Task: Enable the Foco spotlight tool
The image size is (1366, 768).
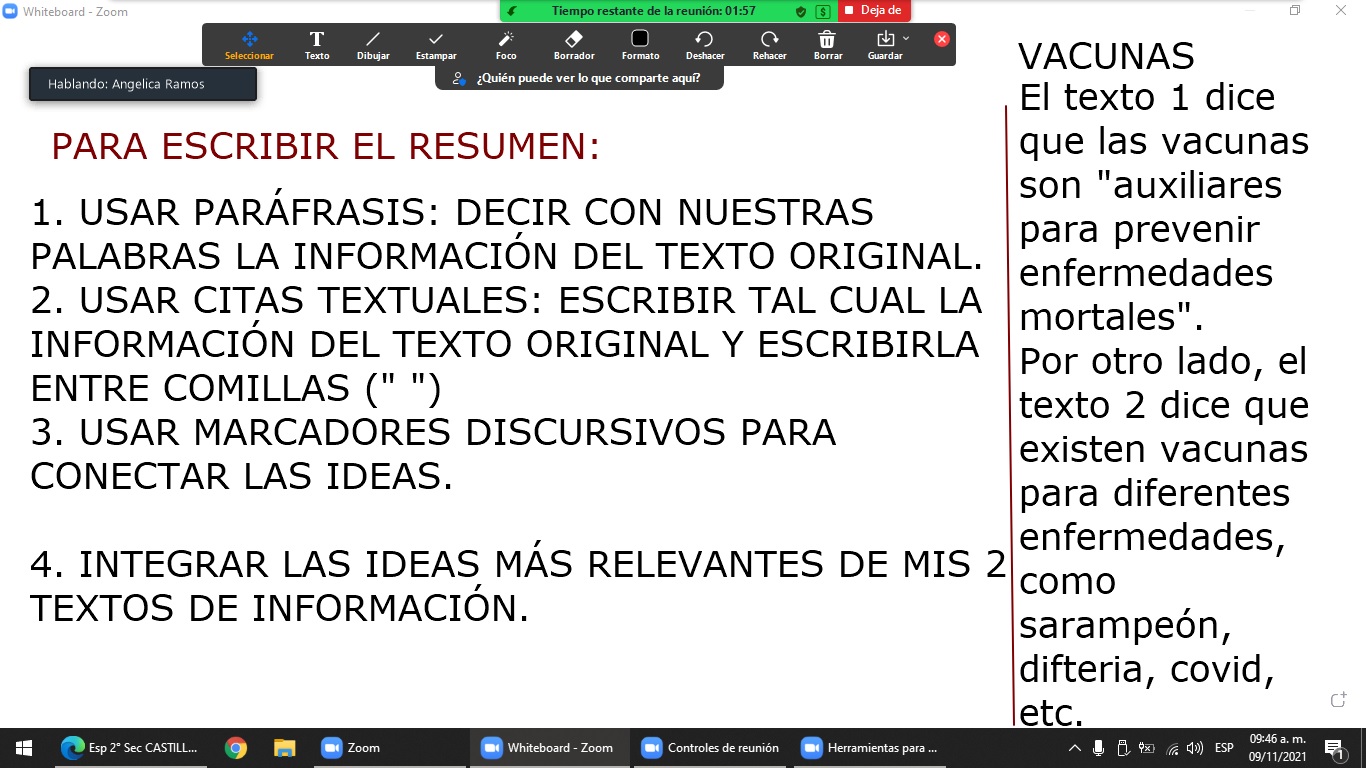Action: (506, 44)
